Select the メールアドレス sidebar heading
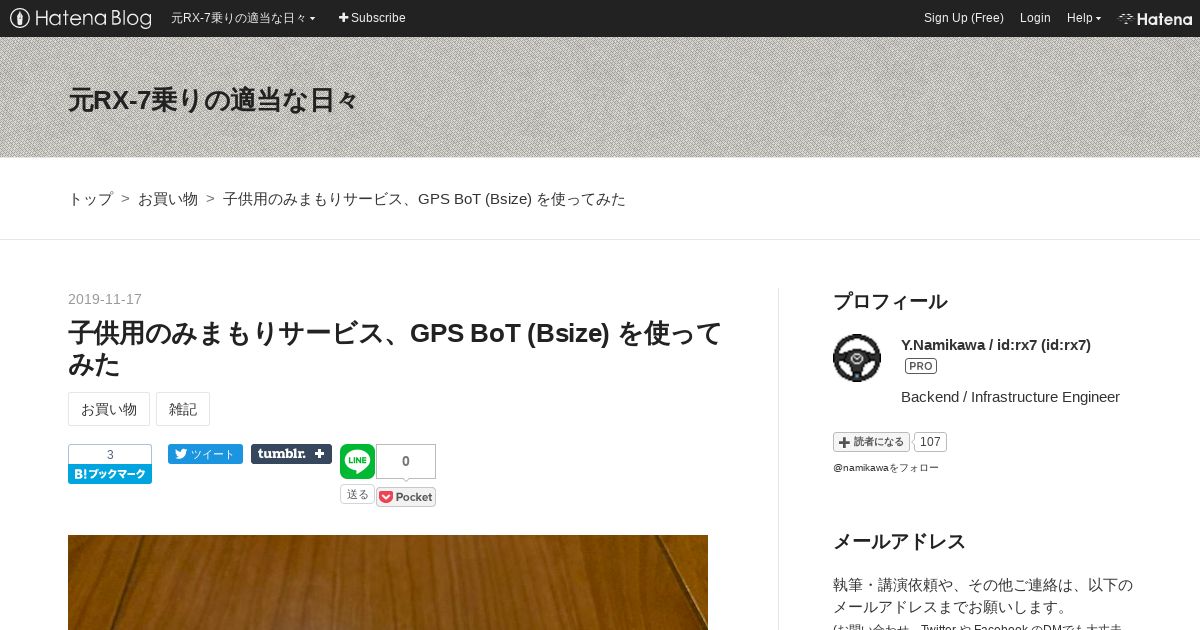 (899, 542)
